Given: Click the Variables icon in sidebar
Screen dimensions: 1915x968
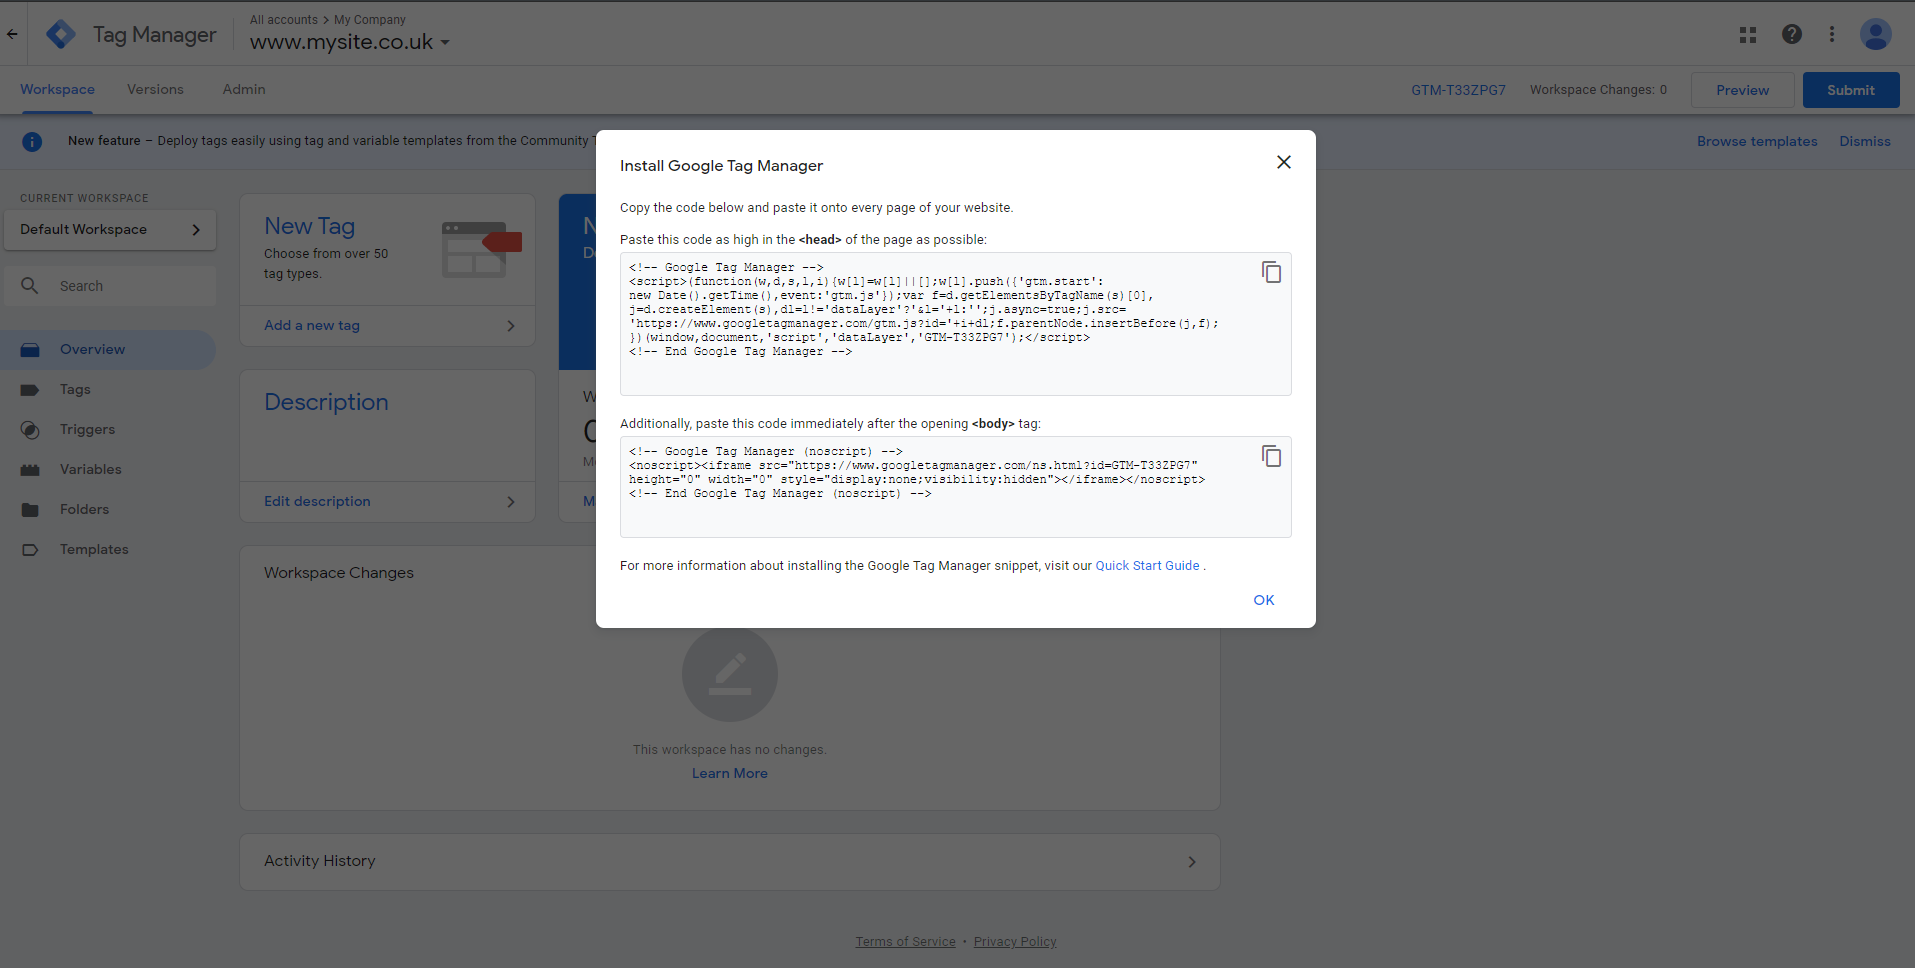Looking at the screenshot, I should tap(30, 470).
